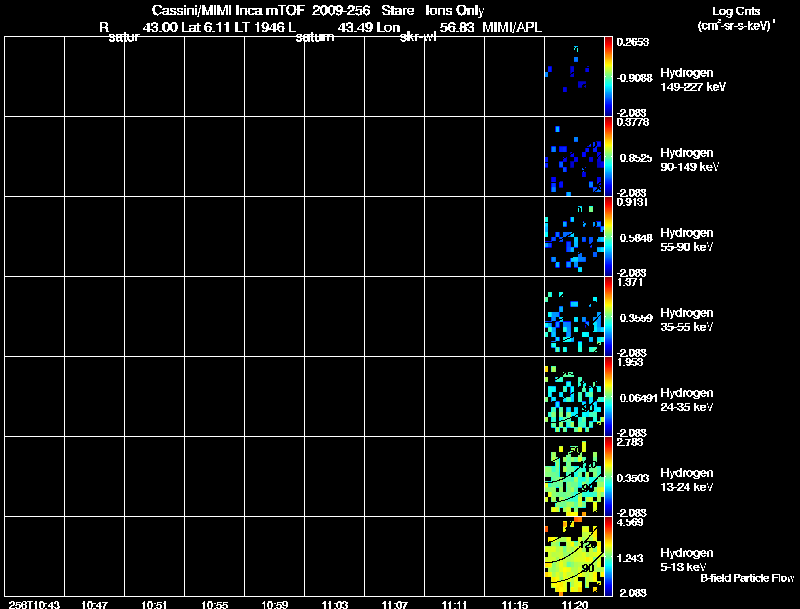Click the Hydrogen 149-227 keV image panel

point(574,77)
